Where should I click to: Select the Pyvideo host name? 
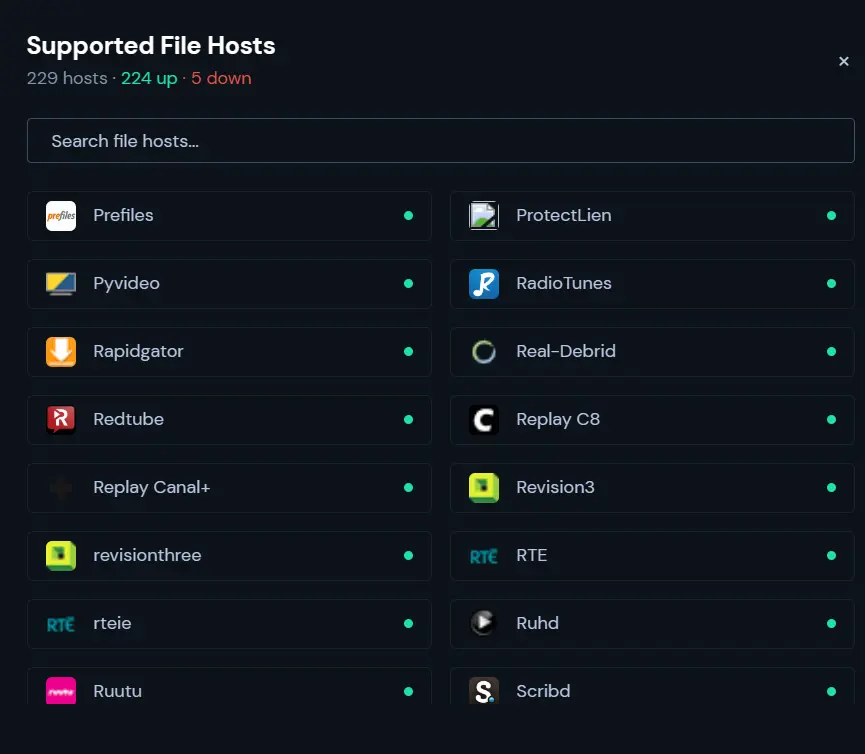126,284
